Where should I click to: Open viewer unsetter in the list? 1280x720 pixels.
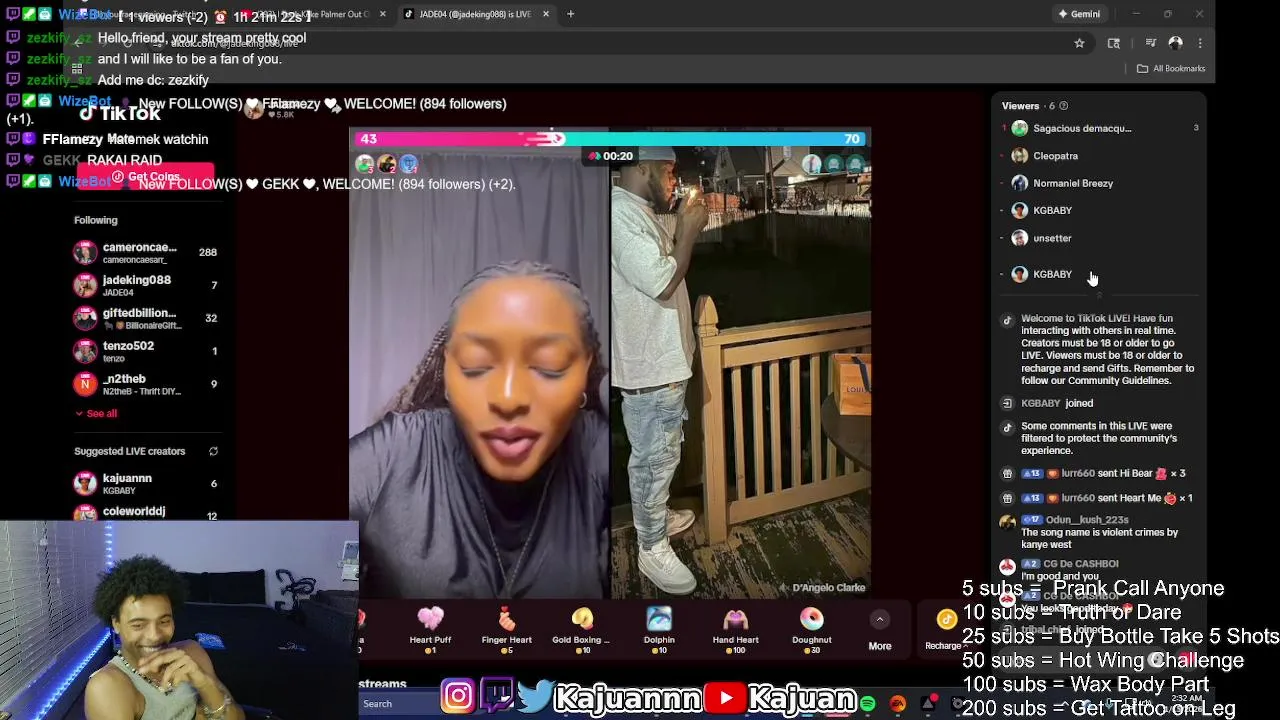click(x=1100, y=238)
